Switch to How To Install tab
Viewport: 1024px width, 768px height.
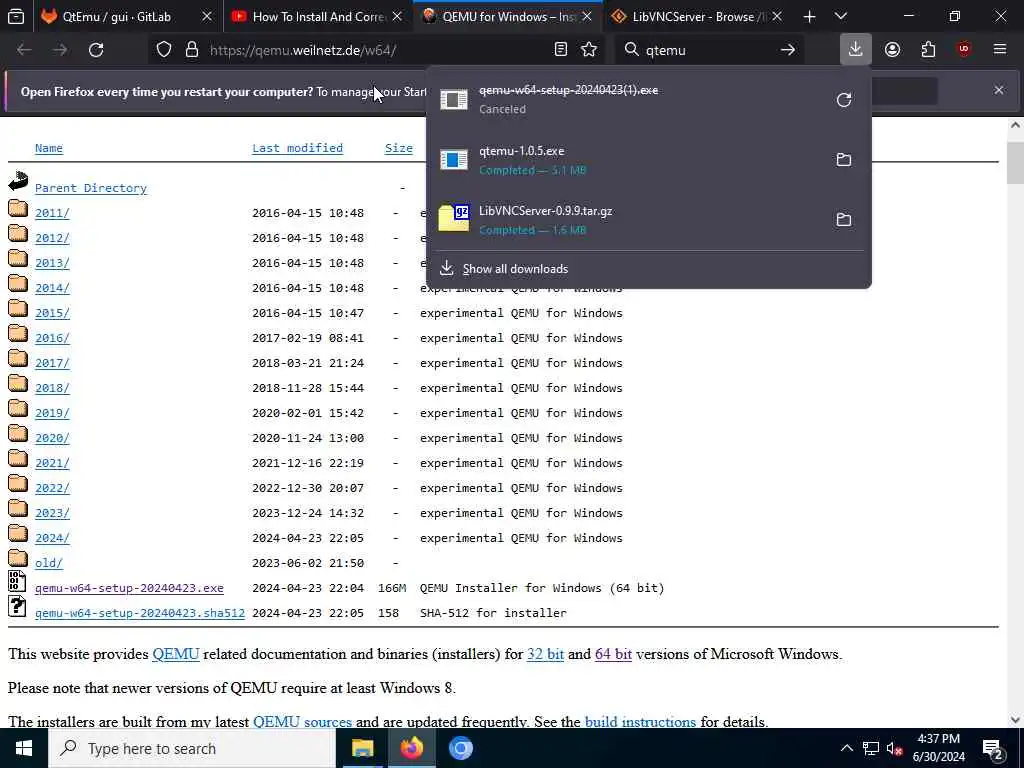tap(318, 17)
